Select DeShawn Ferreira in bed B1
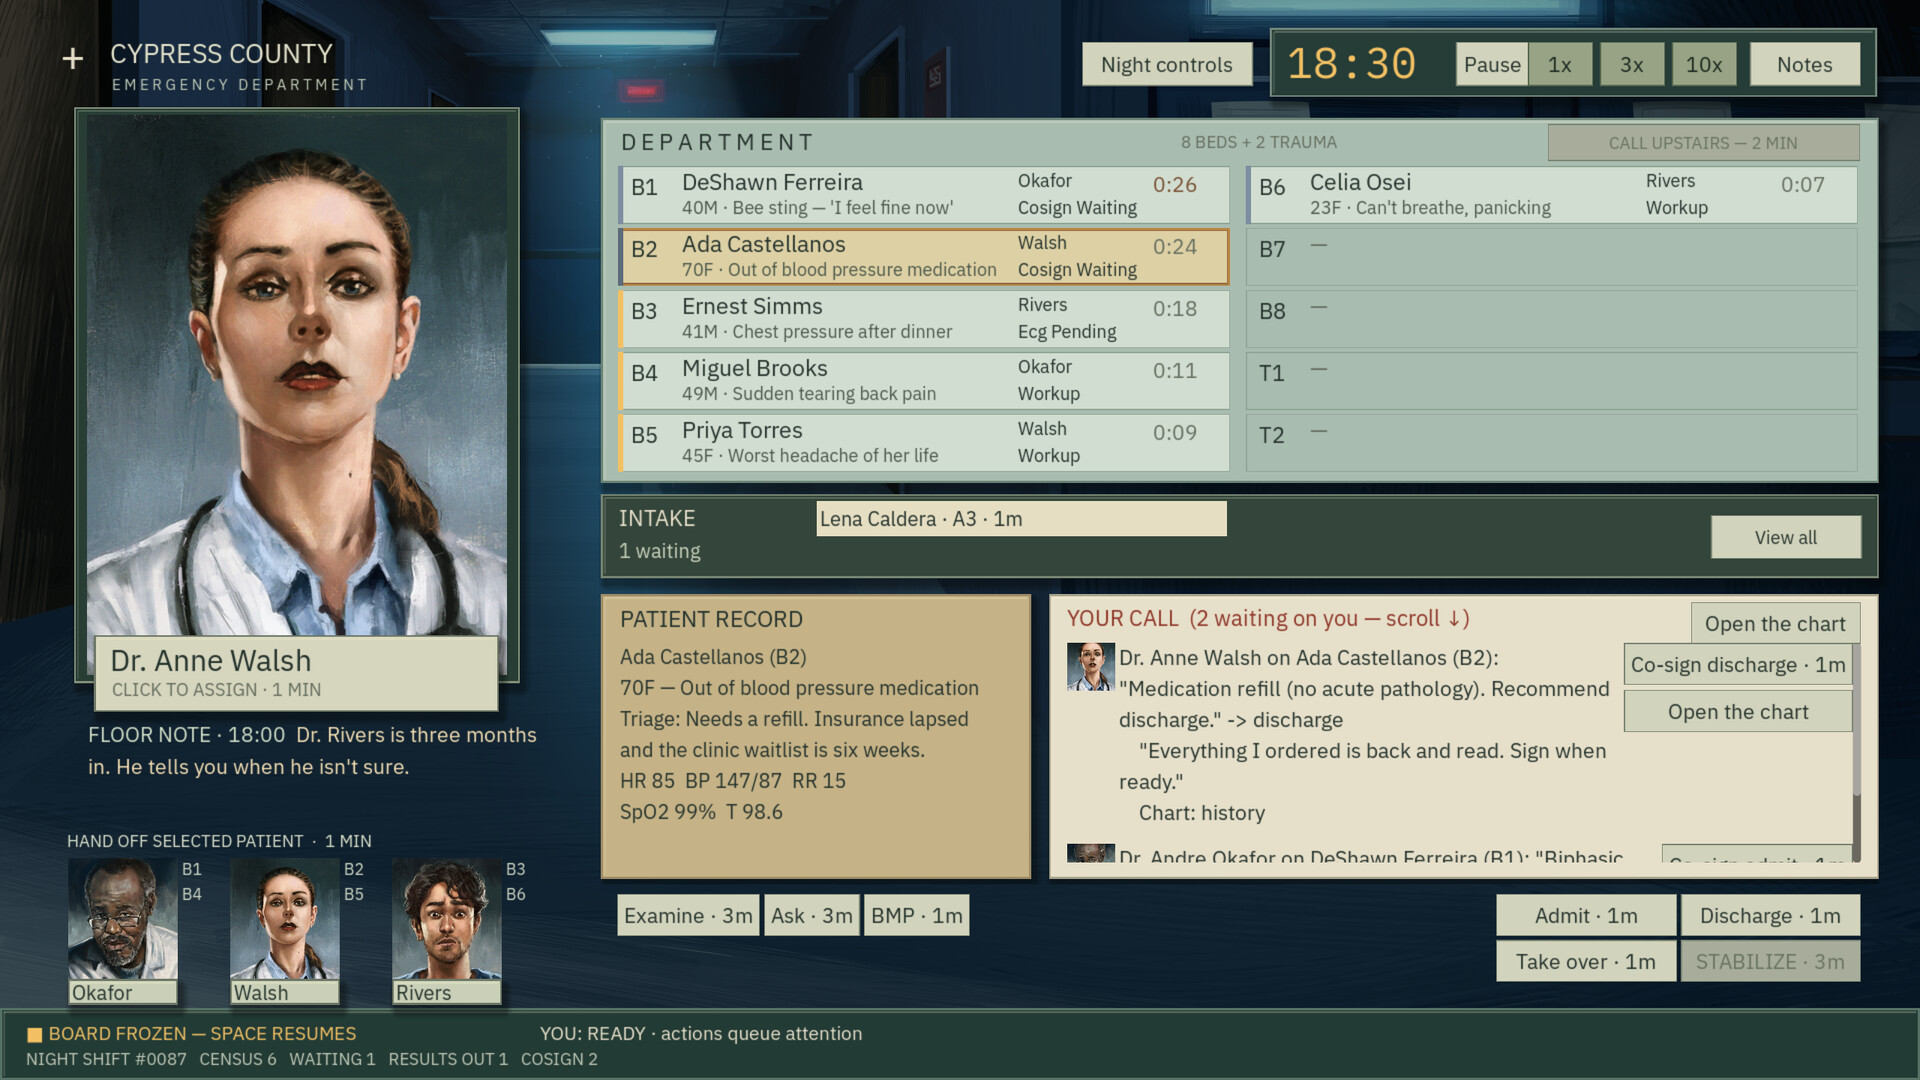Image resolution: width=1920 pixels, height=1080 pixels. [x=924, y=195]
